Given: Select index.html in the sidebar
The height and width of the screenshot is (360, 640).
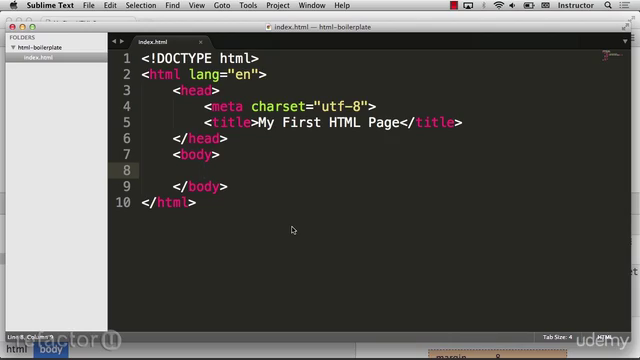Looking at the screenshot, I should coord(38,58).
